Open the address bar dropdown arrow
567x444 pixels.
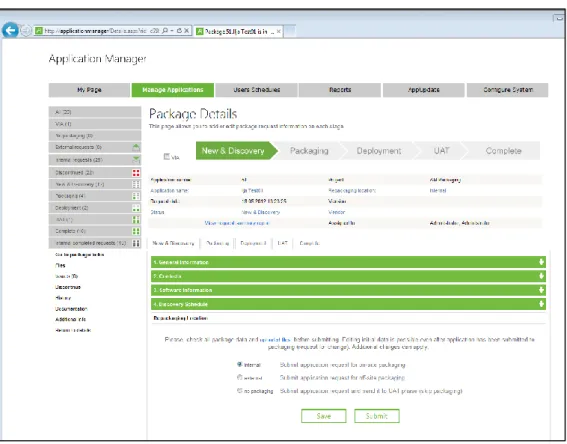[172, 31]
